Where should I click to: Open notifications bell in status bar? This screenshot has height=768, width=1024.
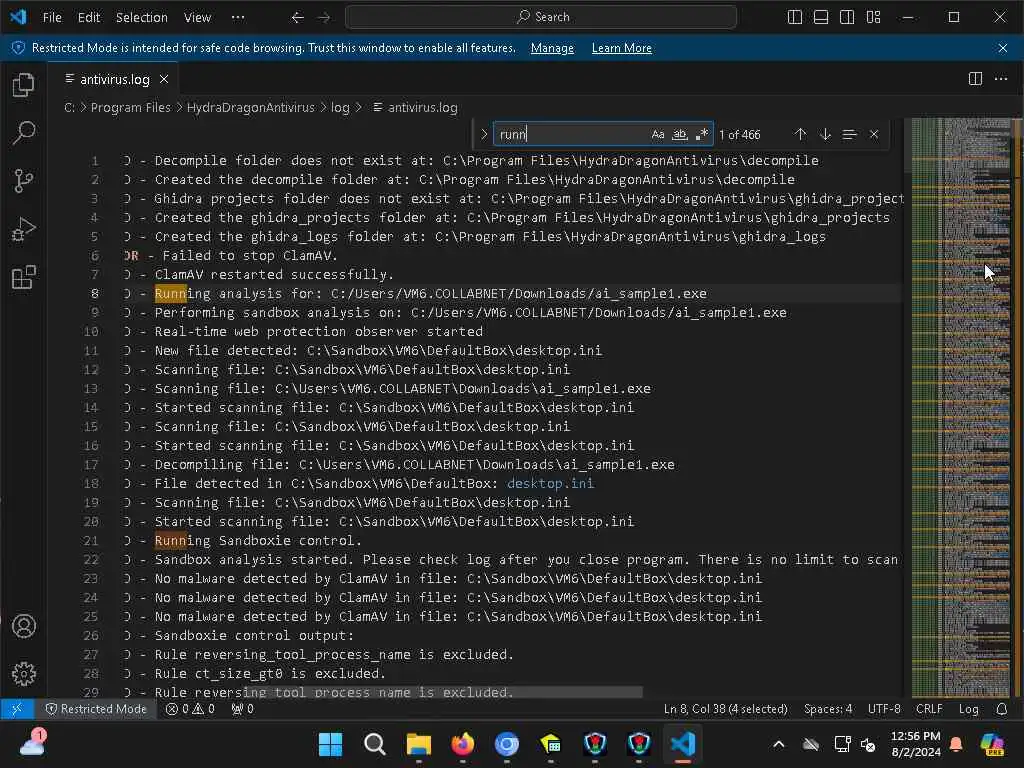(x=1002, y=709)
